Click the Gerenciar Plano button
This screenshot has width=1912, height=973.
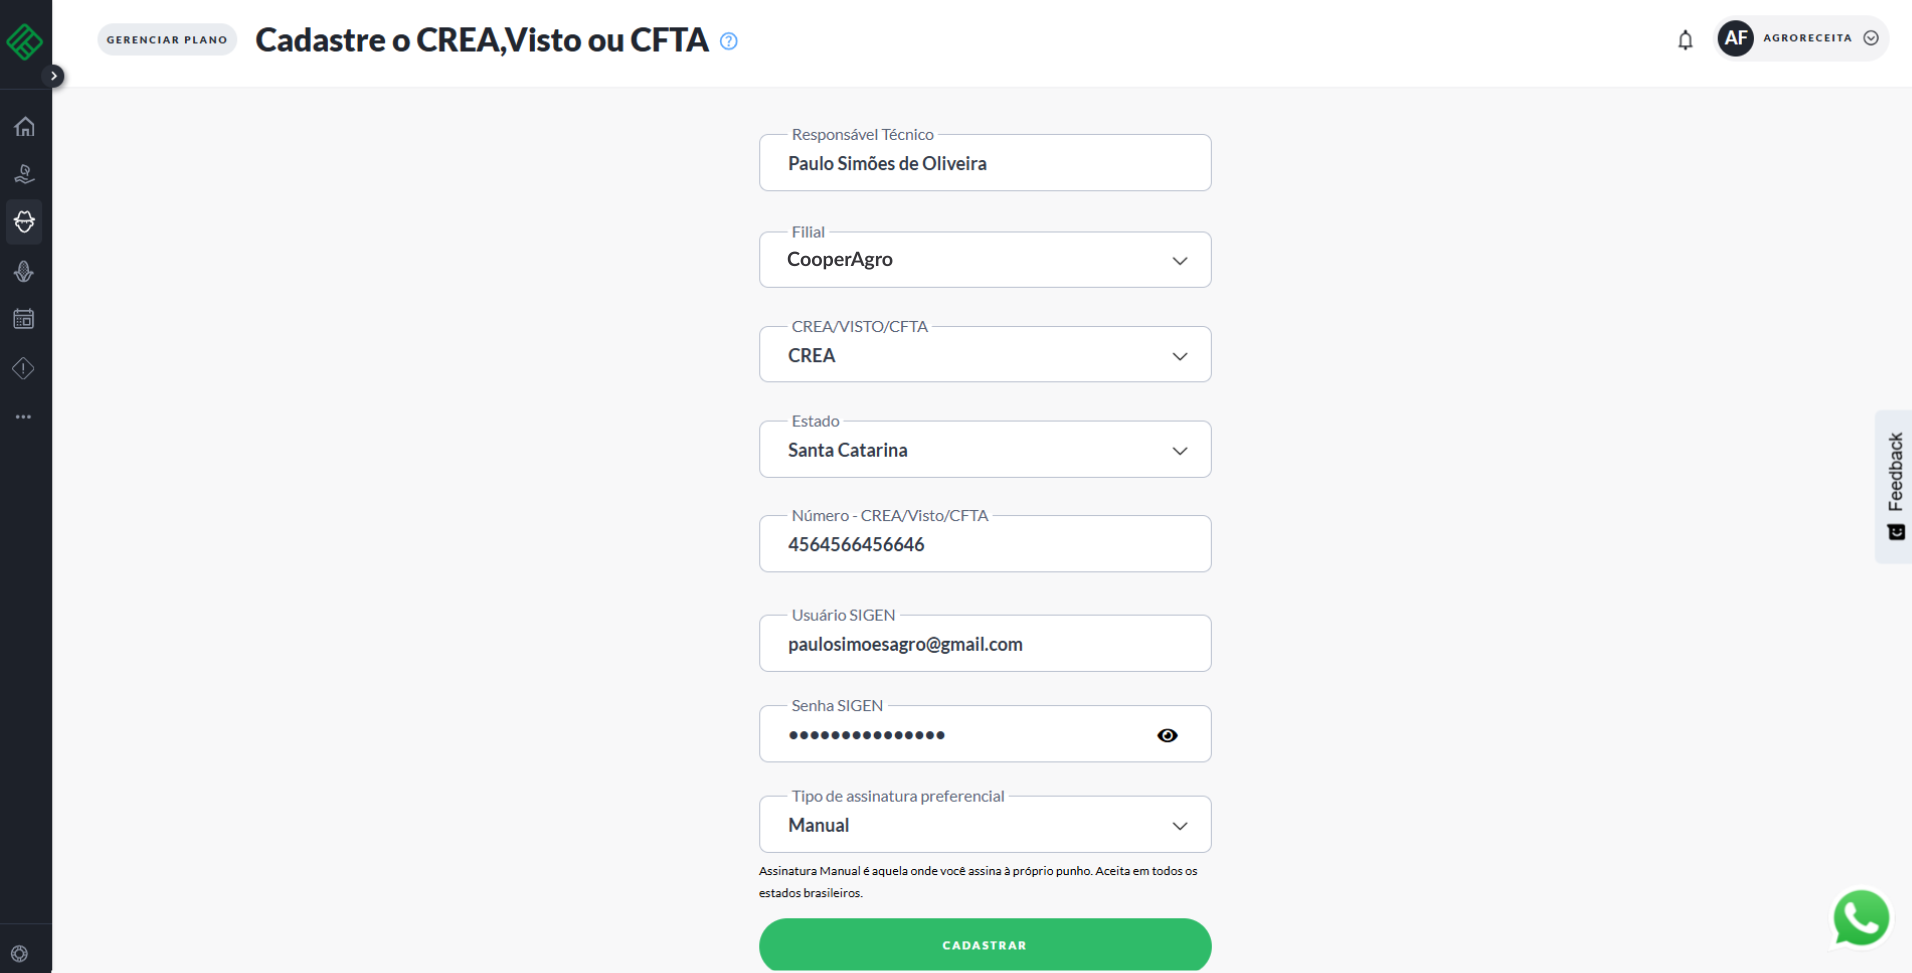click(x=167, y=40)
